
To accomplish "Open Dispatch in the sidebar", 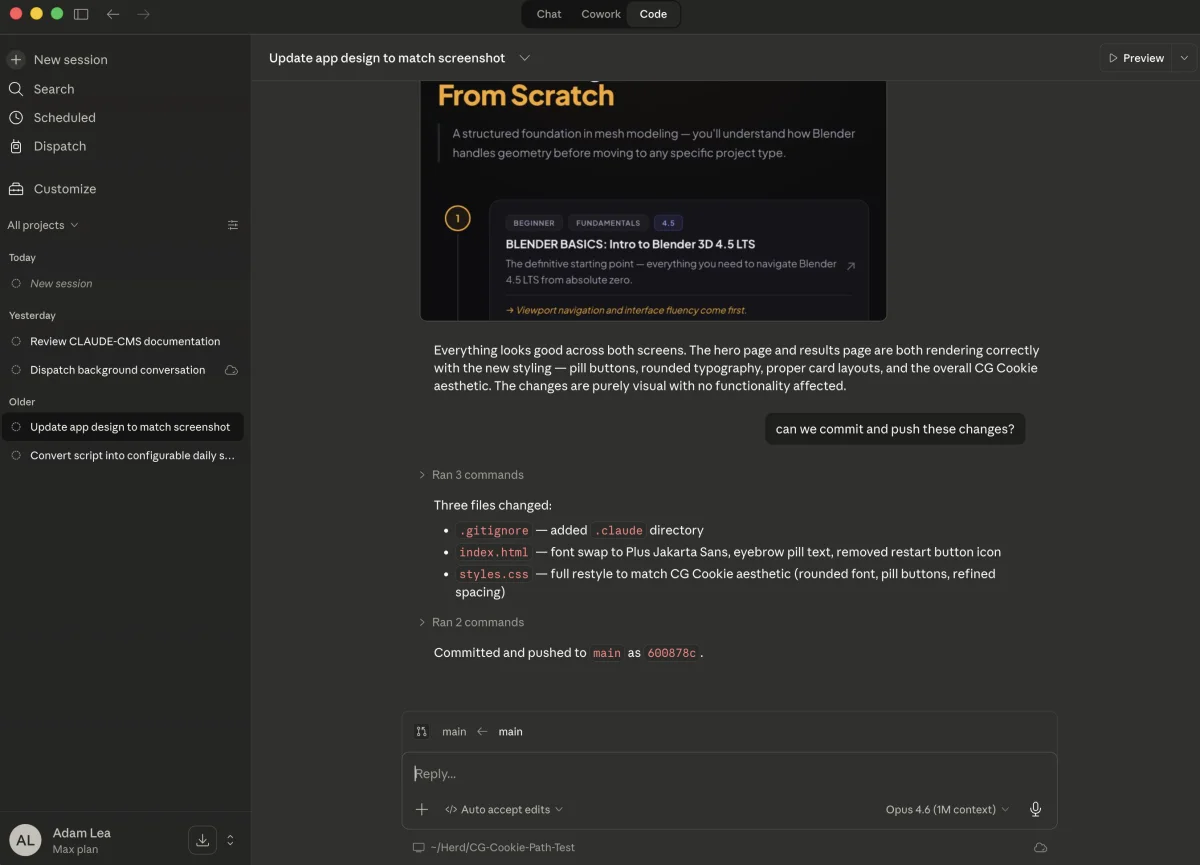I will click(59, 146).
